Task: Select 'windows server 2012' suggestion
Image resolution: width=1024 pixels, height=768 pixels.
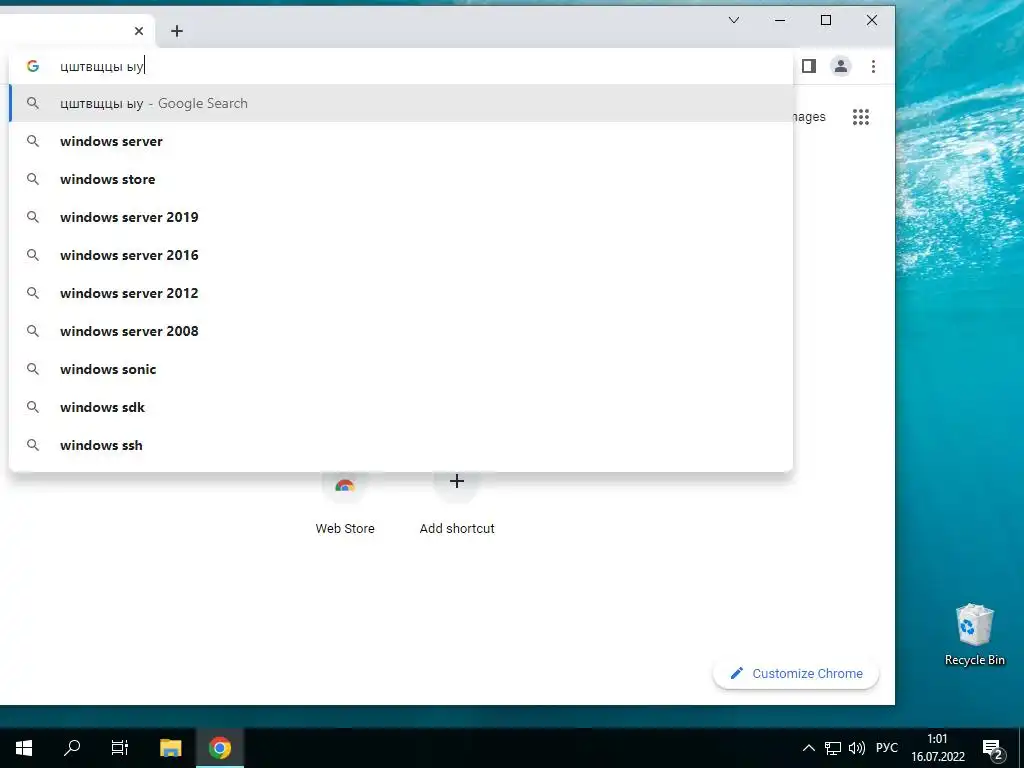Action: 401,293
